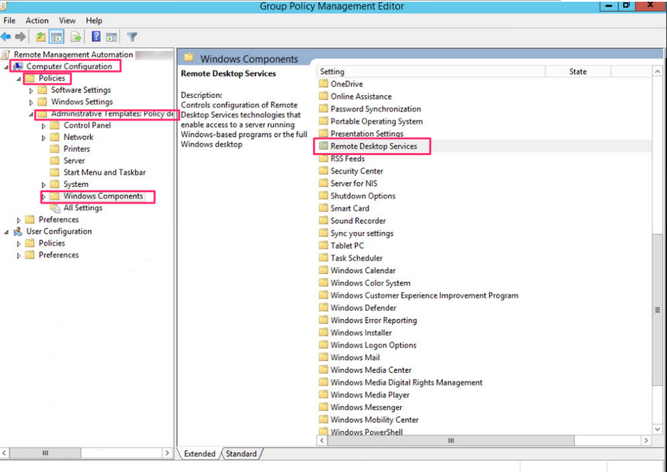Collapse the Policies node under Computer Configuration
Screen dimensions: 667x472
[19, 79]
